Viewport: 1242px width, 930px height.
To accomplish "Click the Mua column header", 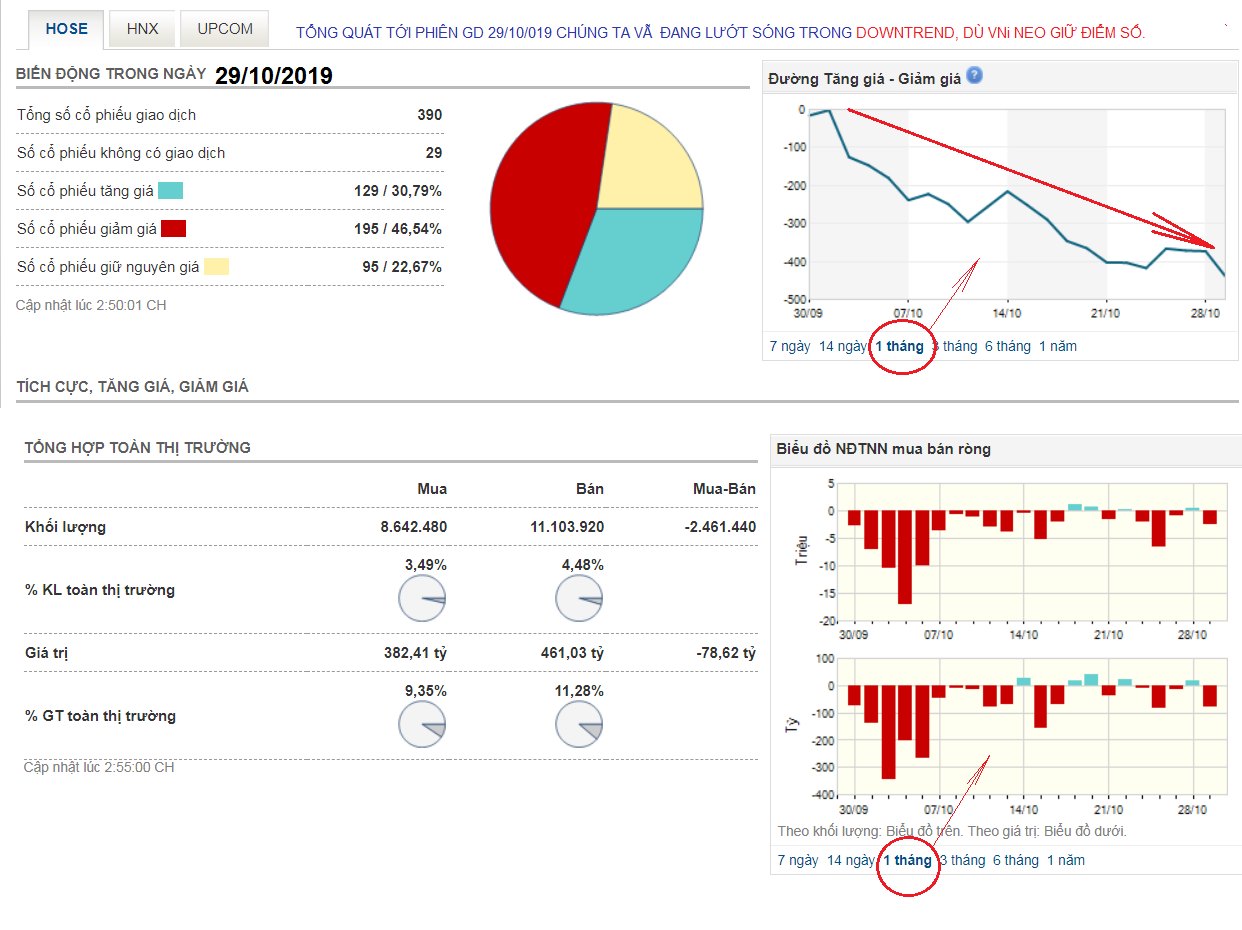I will (x=432, y=489).
